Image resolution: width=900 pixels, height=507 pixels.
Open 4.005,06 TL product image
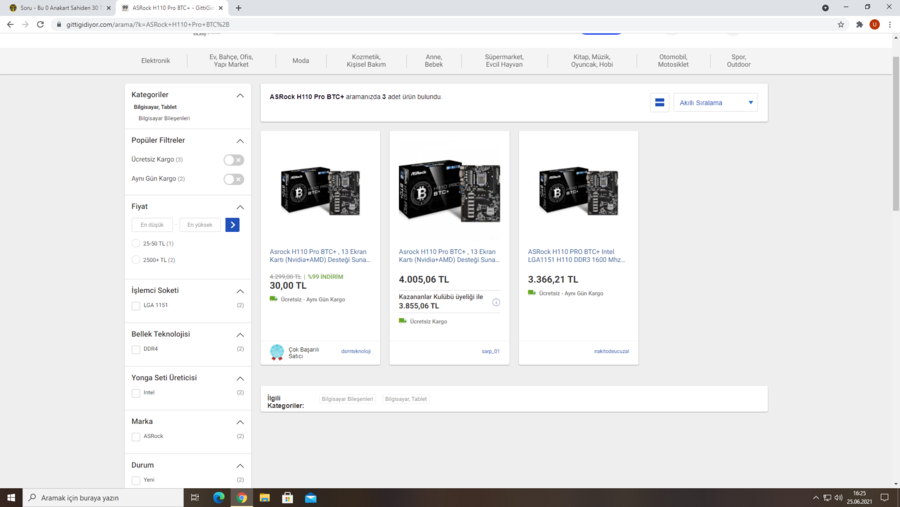click(449, 191)
